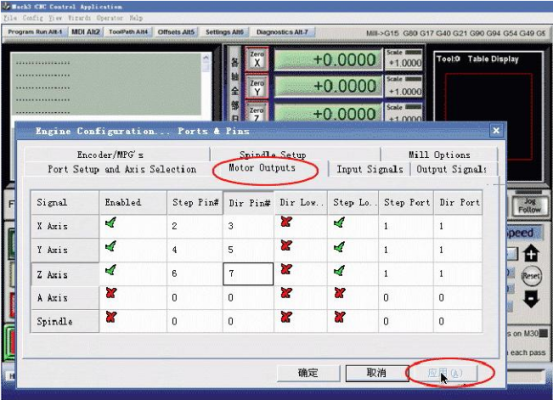Viewport: 554px width, 401px height.
Task: Click X Scale +1.0000 field in Mach3
Action: [x=404, y=63]
